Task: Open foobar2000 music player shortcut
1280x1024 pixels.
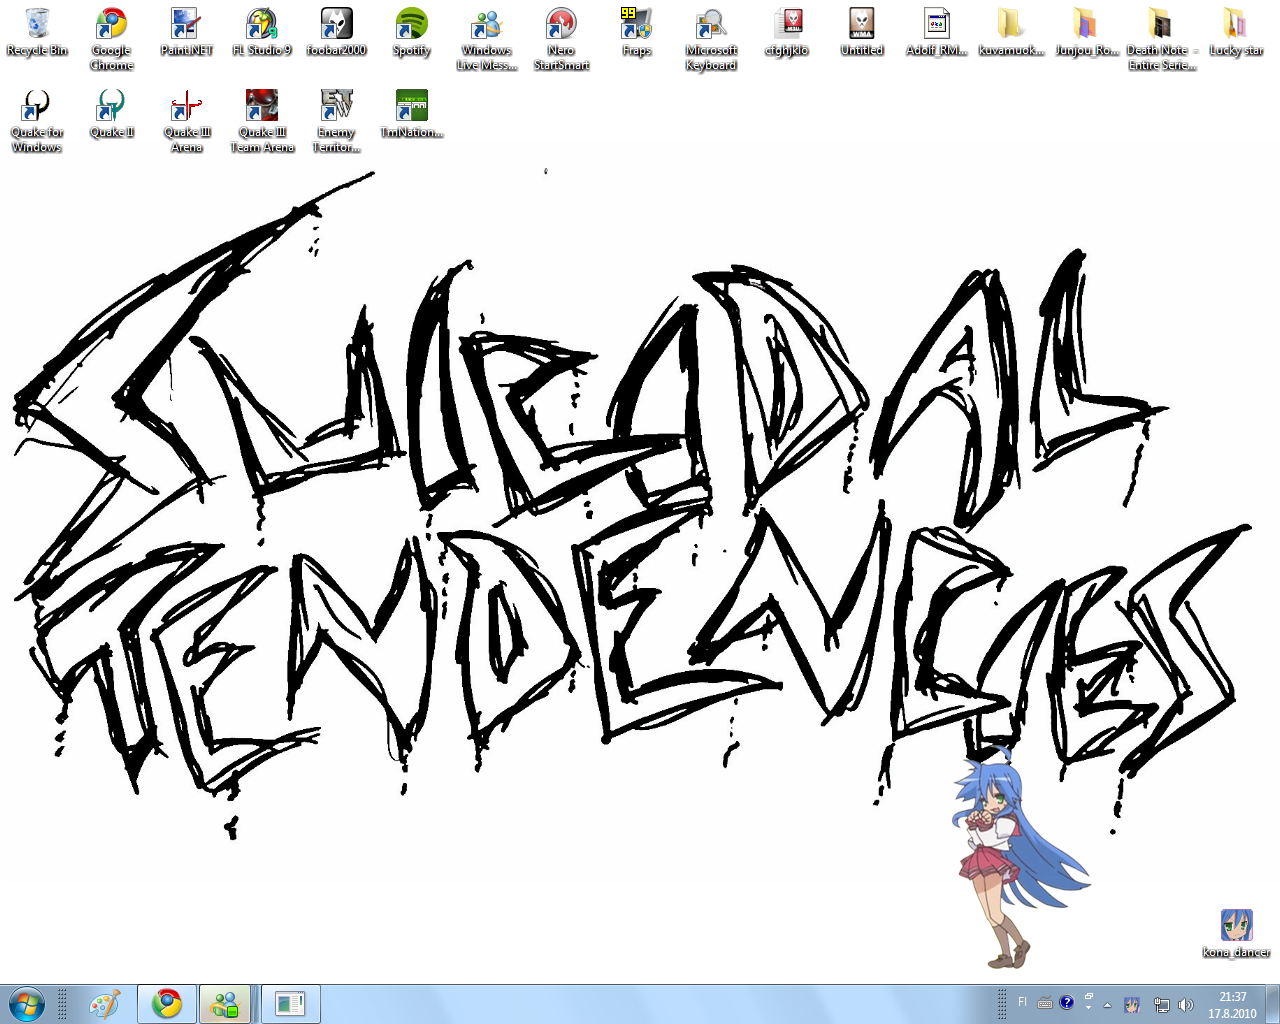Action: pyautogui.click(x=336, y=32)
